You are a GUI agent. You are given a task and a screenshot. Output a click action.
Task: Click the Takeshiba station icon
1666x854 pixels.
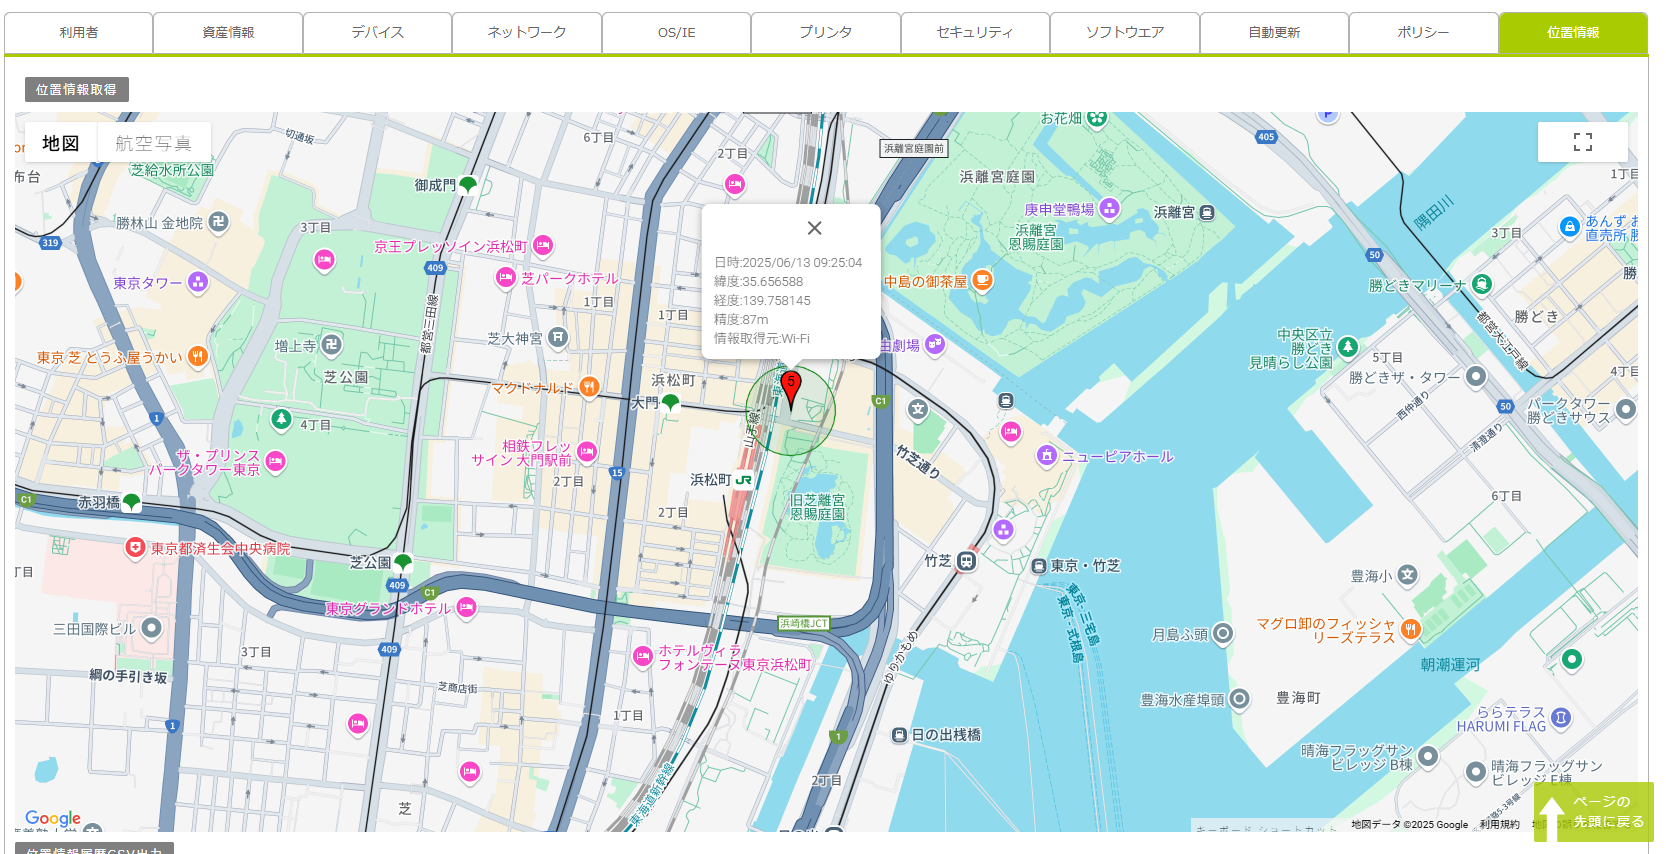click(966, 561)
